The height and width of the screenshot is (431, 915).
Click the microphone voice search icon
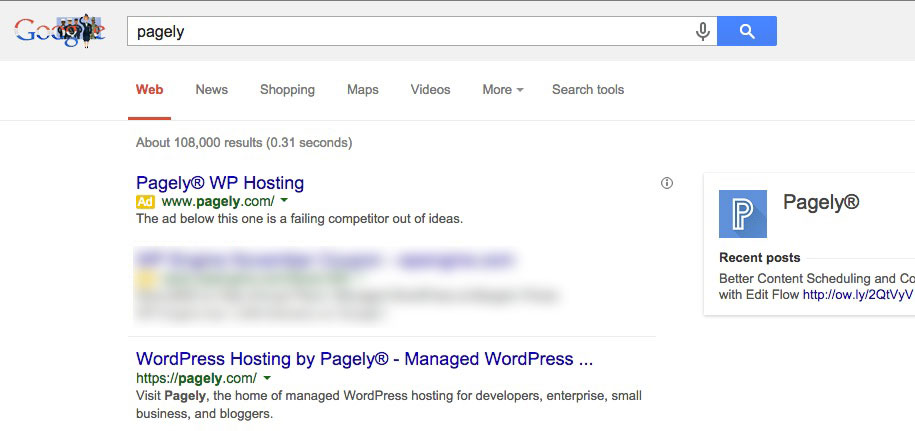coord(703,31)
